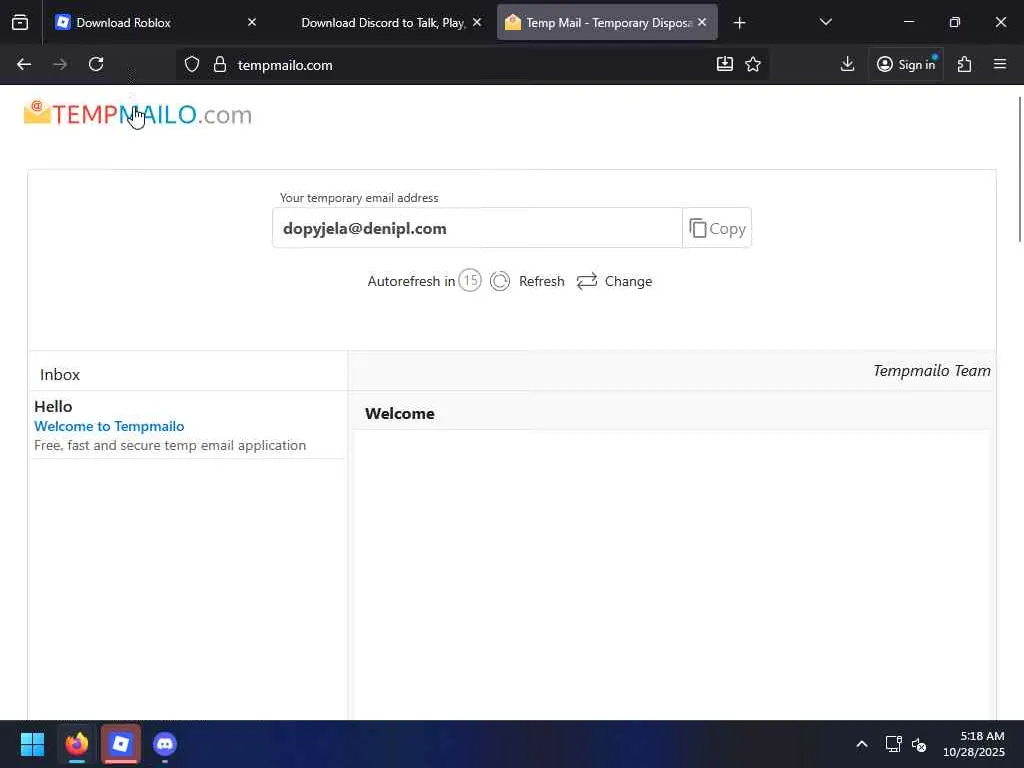Open the Windows Start menu
Image resolution: width=1024 pixels, height=768 pixels.
[32, 744]
